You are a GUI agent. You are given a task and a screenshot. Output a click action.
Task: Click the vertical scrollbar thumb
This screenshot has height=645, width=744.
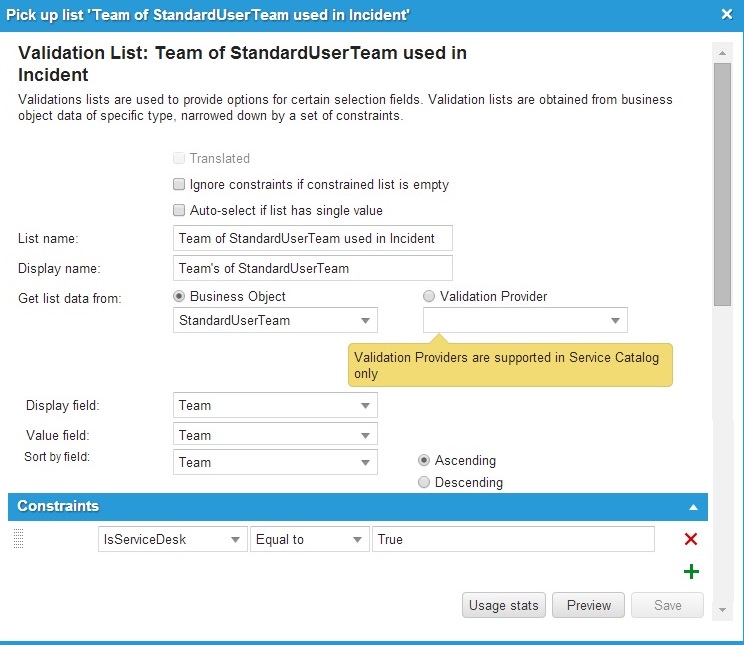pyautogui.click(x=721, y=180)
